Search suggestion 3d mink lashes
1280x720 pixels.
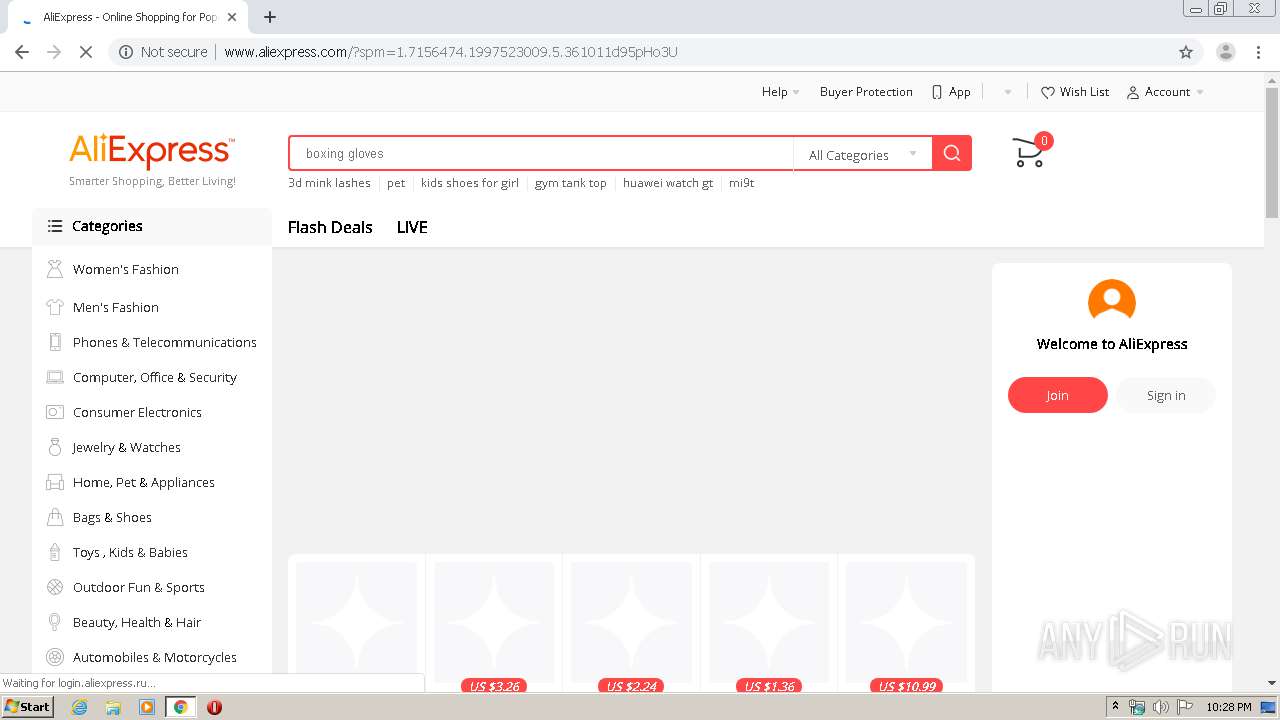click(329, 183)
